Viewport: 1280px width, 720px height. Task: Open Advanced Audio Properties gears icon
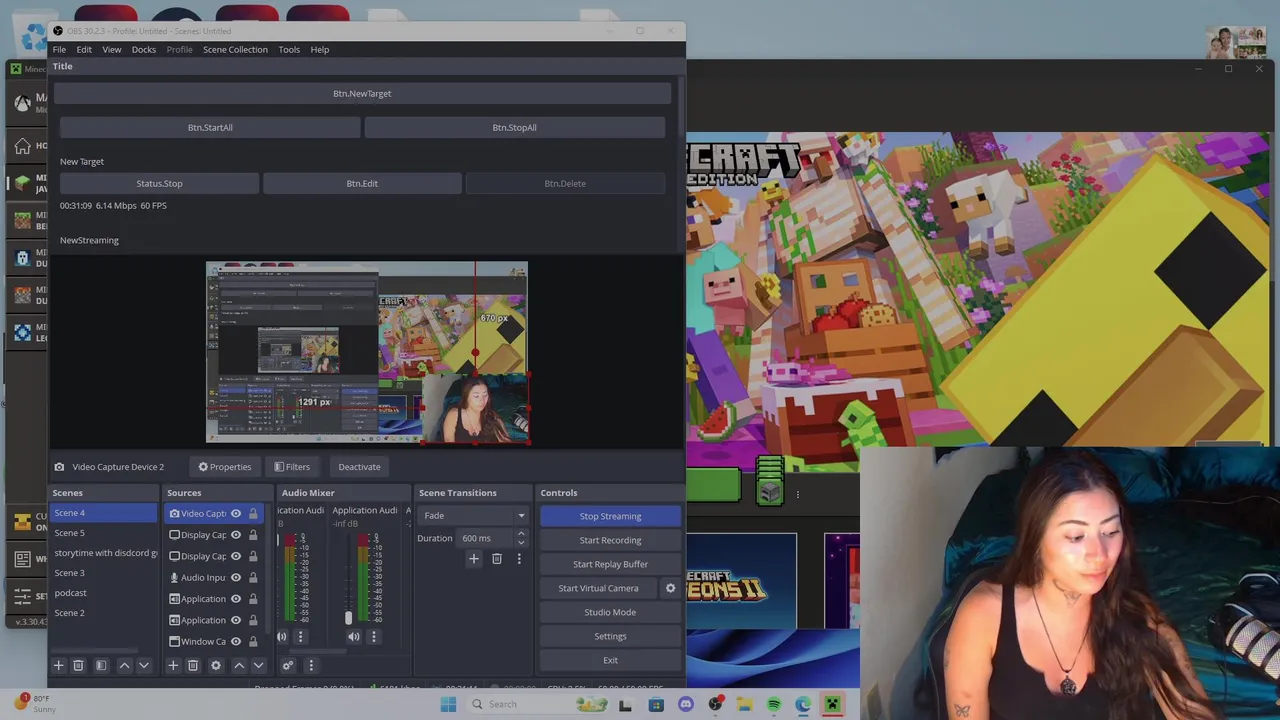pyautogui.click(x=288, y=665)
